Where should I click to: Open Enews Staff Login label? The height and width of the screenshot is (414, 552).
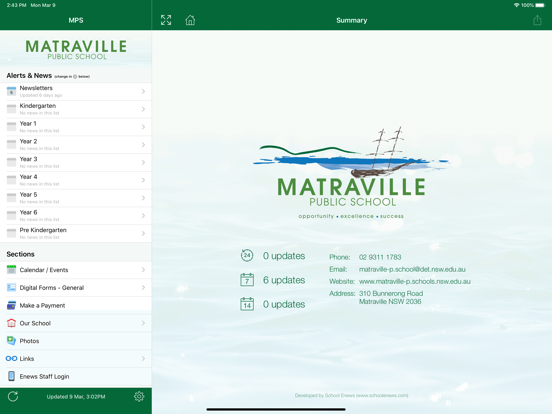(x=44, y=376)
